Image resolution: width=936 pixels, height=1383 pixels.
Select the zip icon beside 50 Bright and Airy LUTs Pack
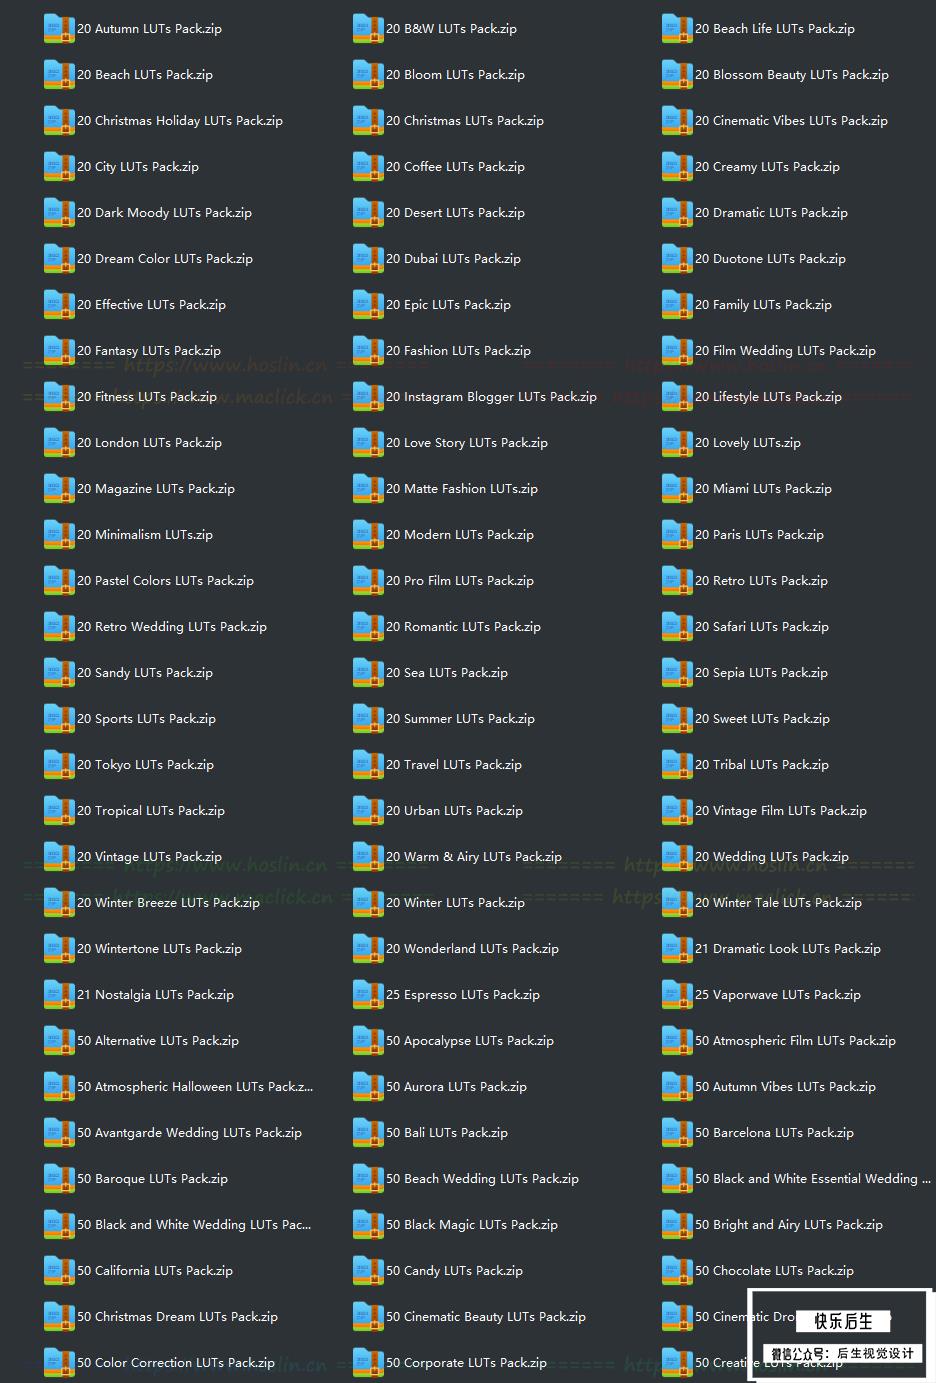677,1225
